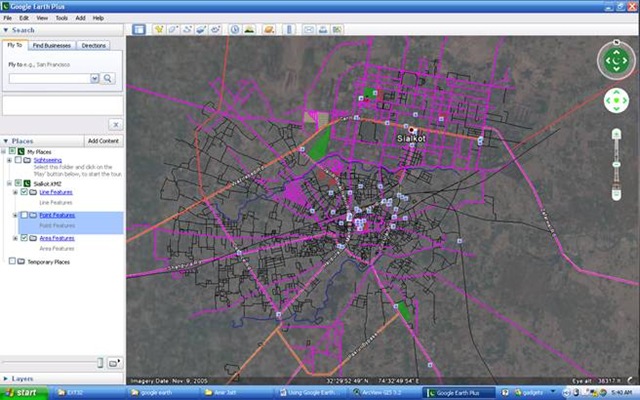This screenshot has height=400, width=640.
Task: Switch to Sky/planet view icon
Action: (269, 29)
